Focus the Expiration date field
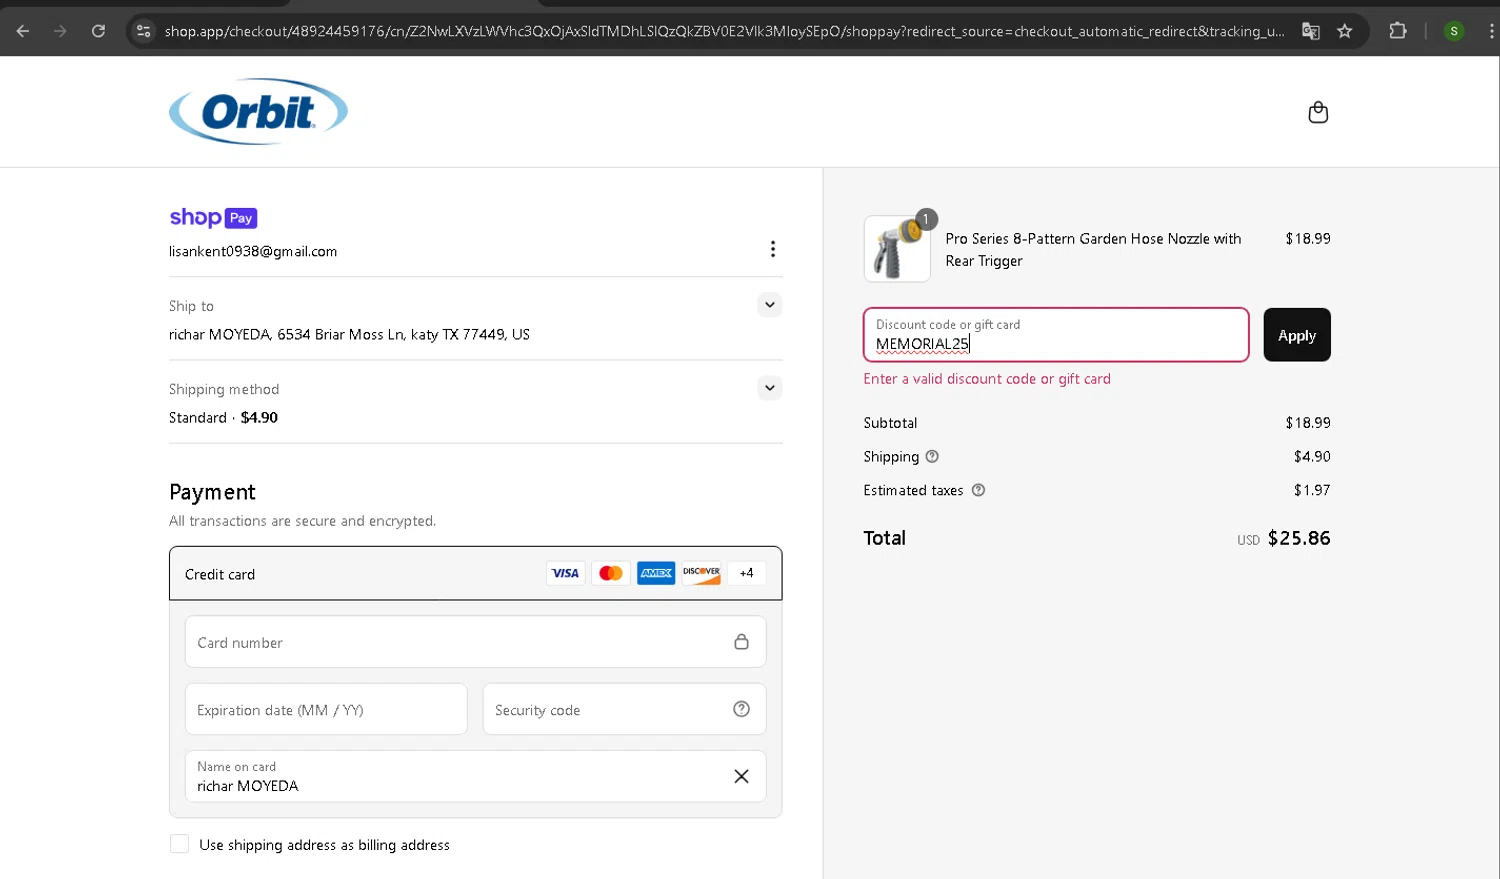The height and width of the screenshot is (879, 1500). 326,709
